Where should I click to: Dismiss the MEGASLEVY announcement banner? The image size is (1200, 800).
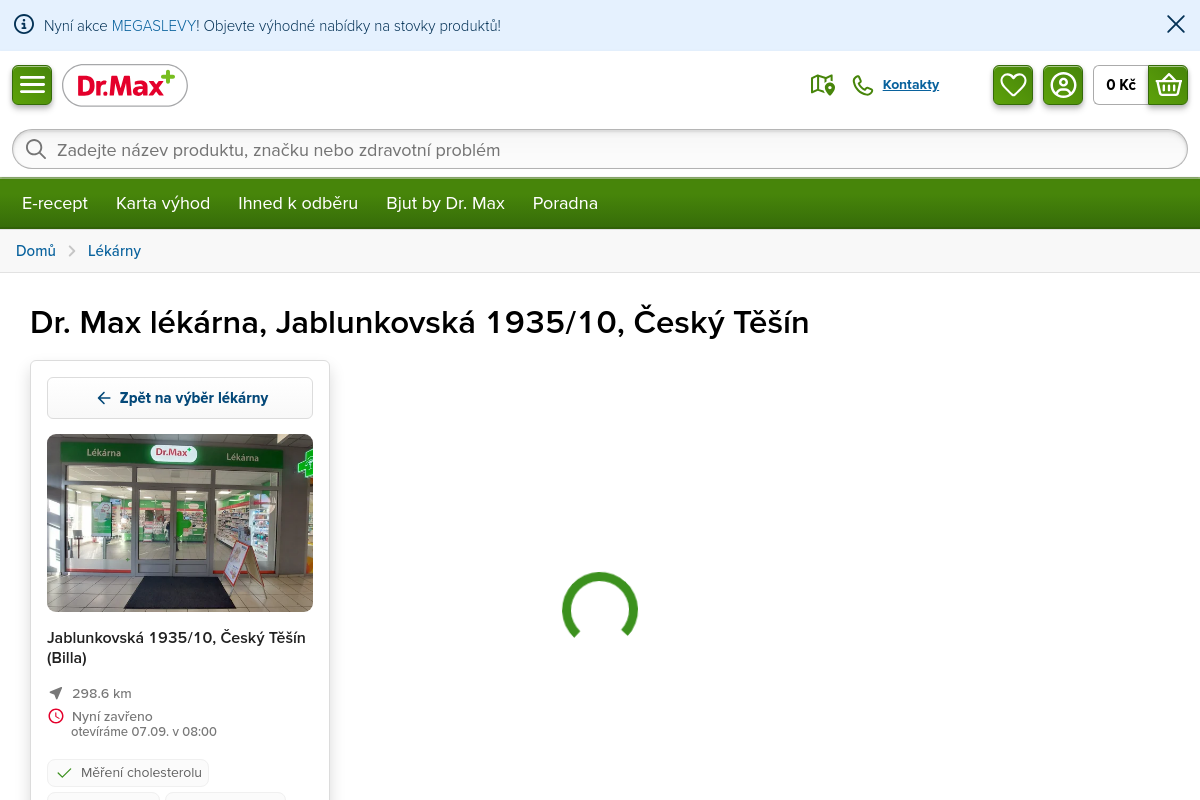pyautogui.click(x=1176, y=25)
